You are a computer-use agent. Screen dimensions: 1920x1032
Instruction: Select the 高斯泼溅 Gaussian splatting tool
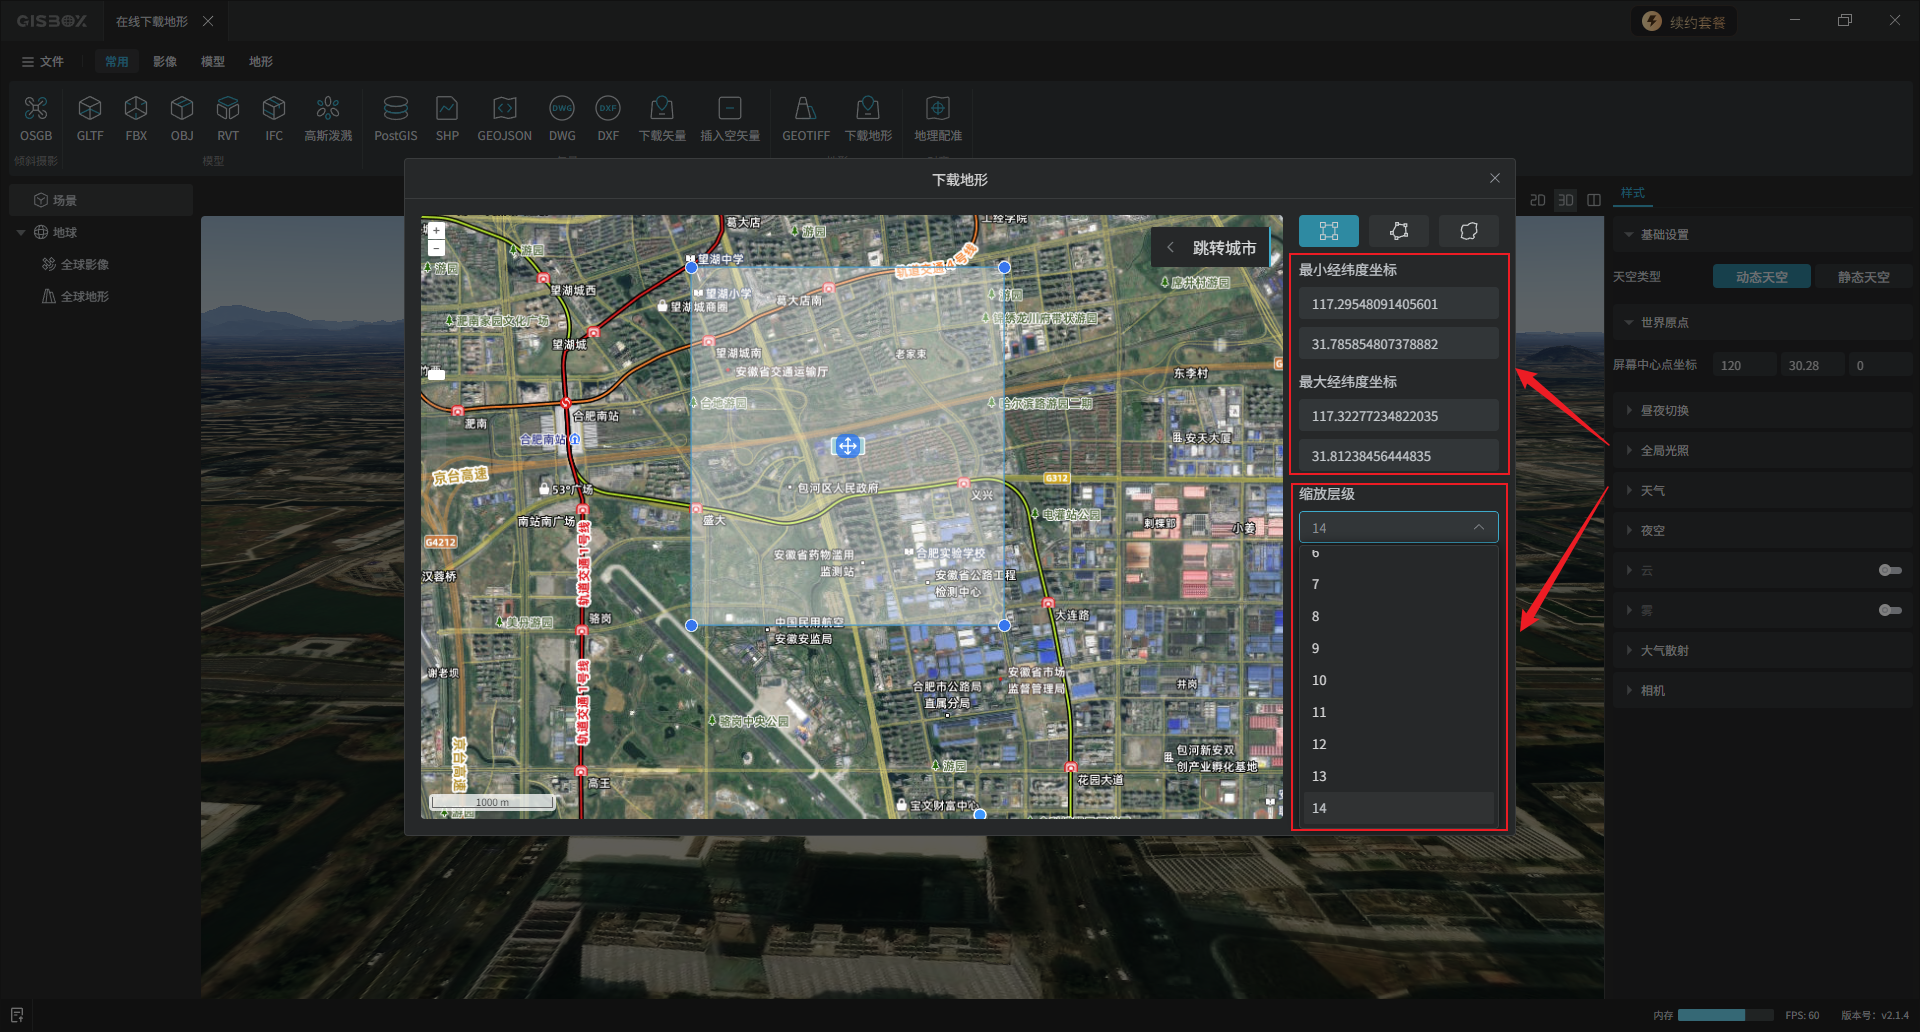click(328, 109)
